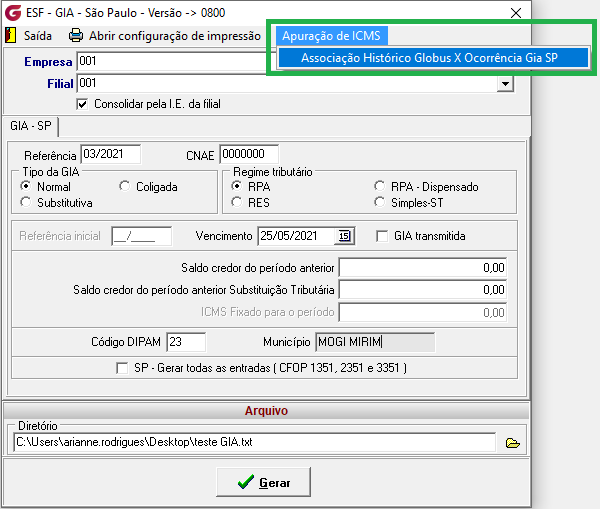The image size is (600, 509).
Task: Click the Regime tributário group label
Action: [x=273, y=172]
